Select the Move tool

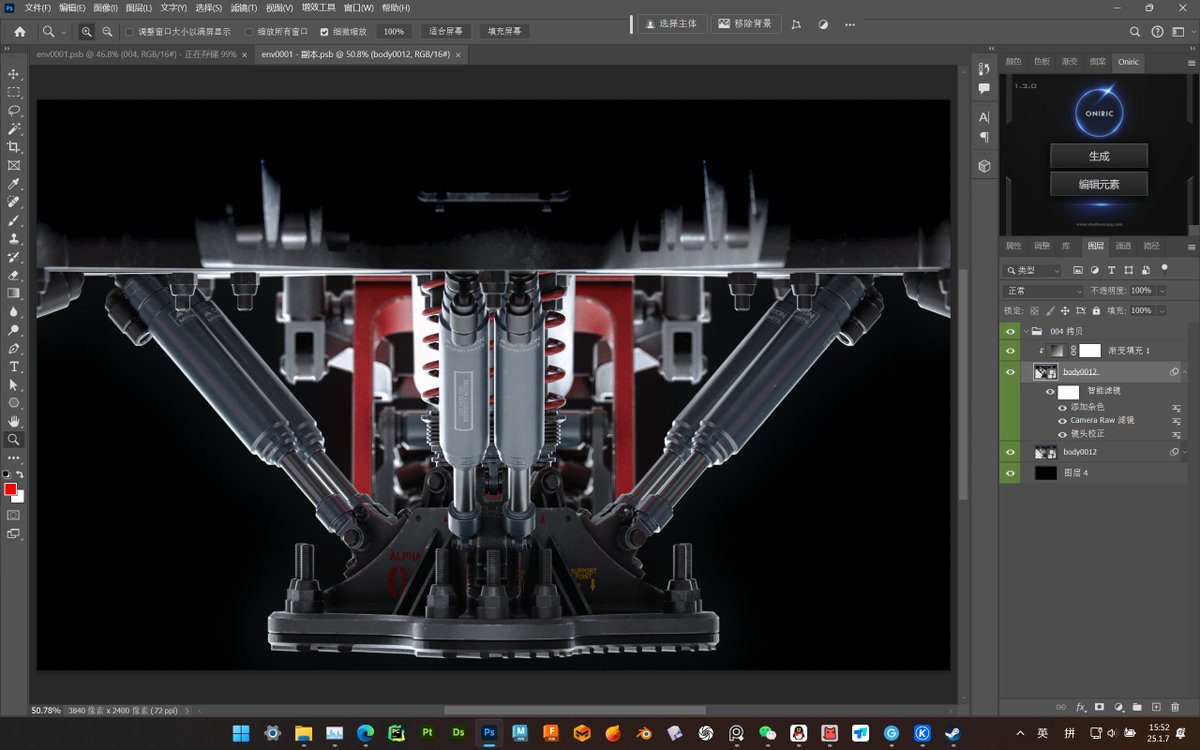[x=14, y=74]
